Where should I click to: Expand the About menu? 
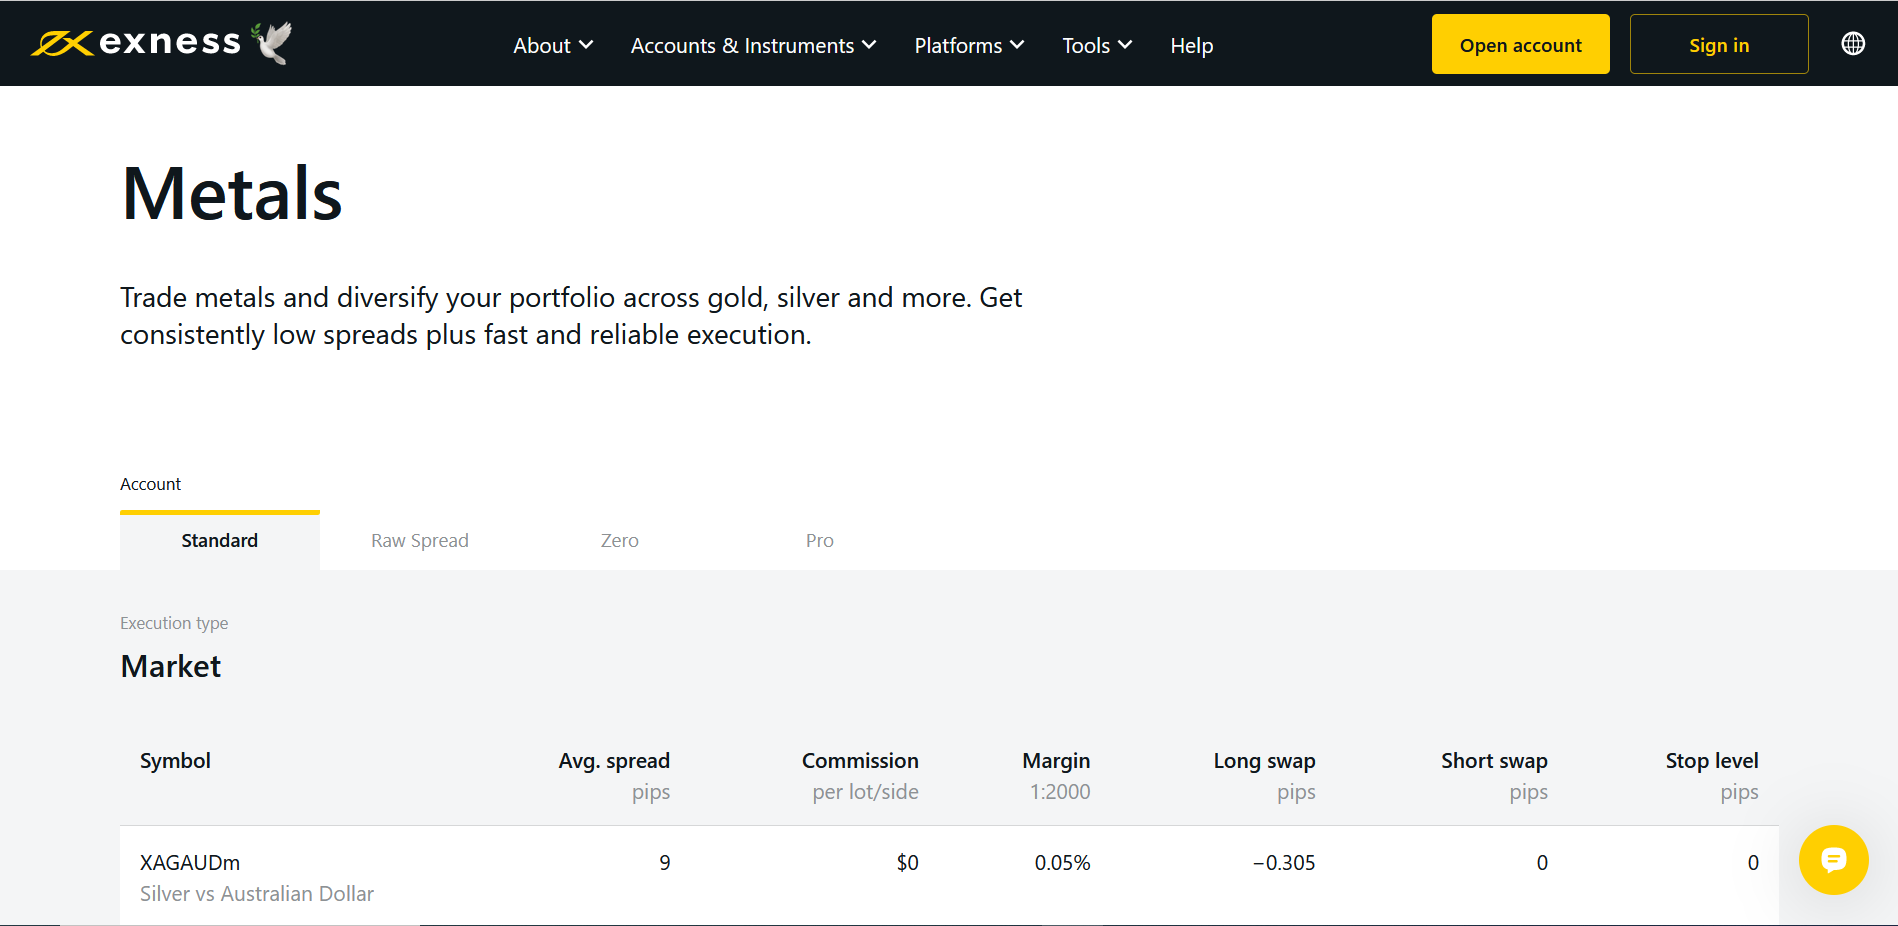pos(553,45)
